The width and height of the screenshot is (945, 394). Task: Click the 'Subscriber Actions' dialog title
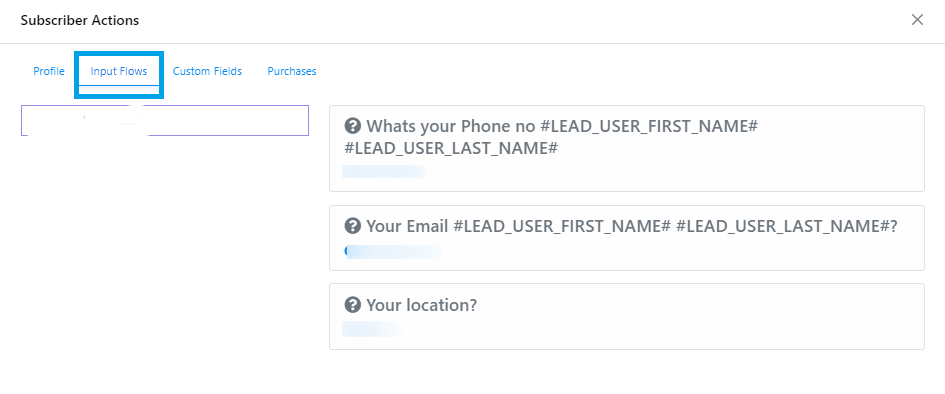(x=80, y=20)
